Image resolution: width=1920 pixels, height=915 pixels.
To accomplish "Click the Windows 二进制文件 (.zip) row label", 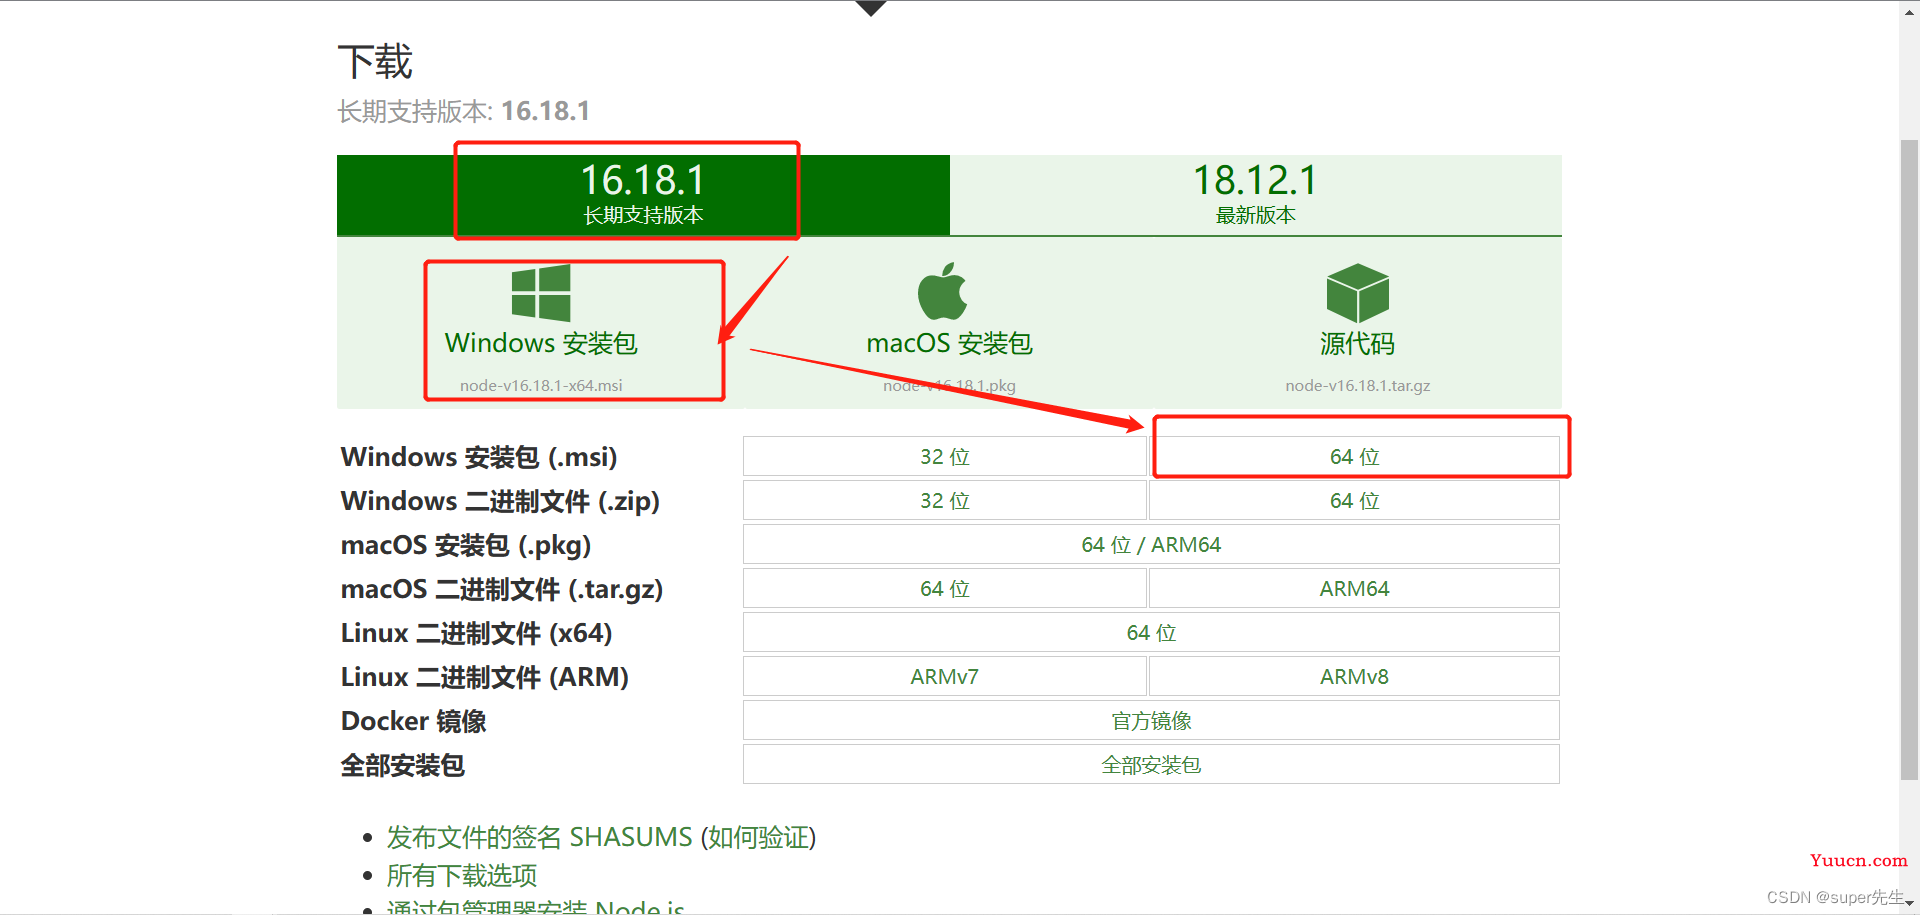I will point(500,500).
